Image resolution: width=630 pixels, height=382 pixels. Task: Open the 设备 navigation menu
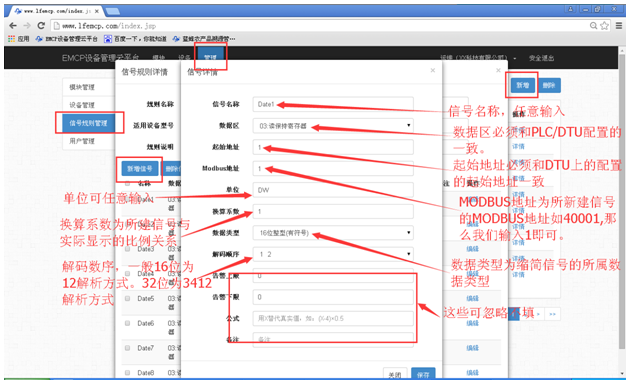click(184, 58)
